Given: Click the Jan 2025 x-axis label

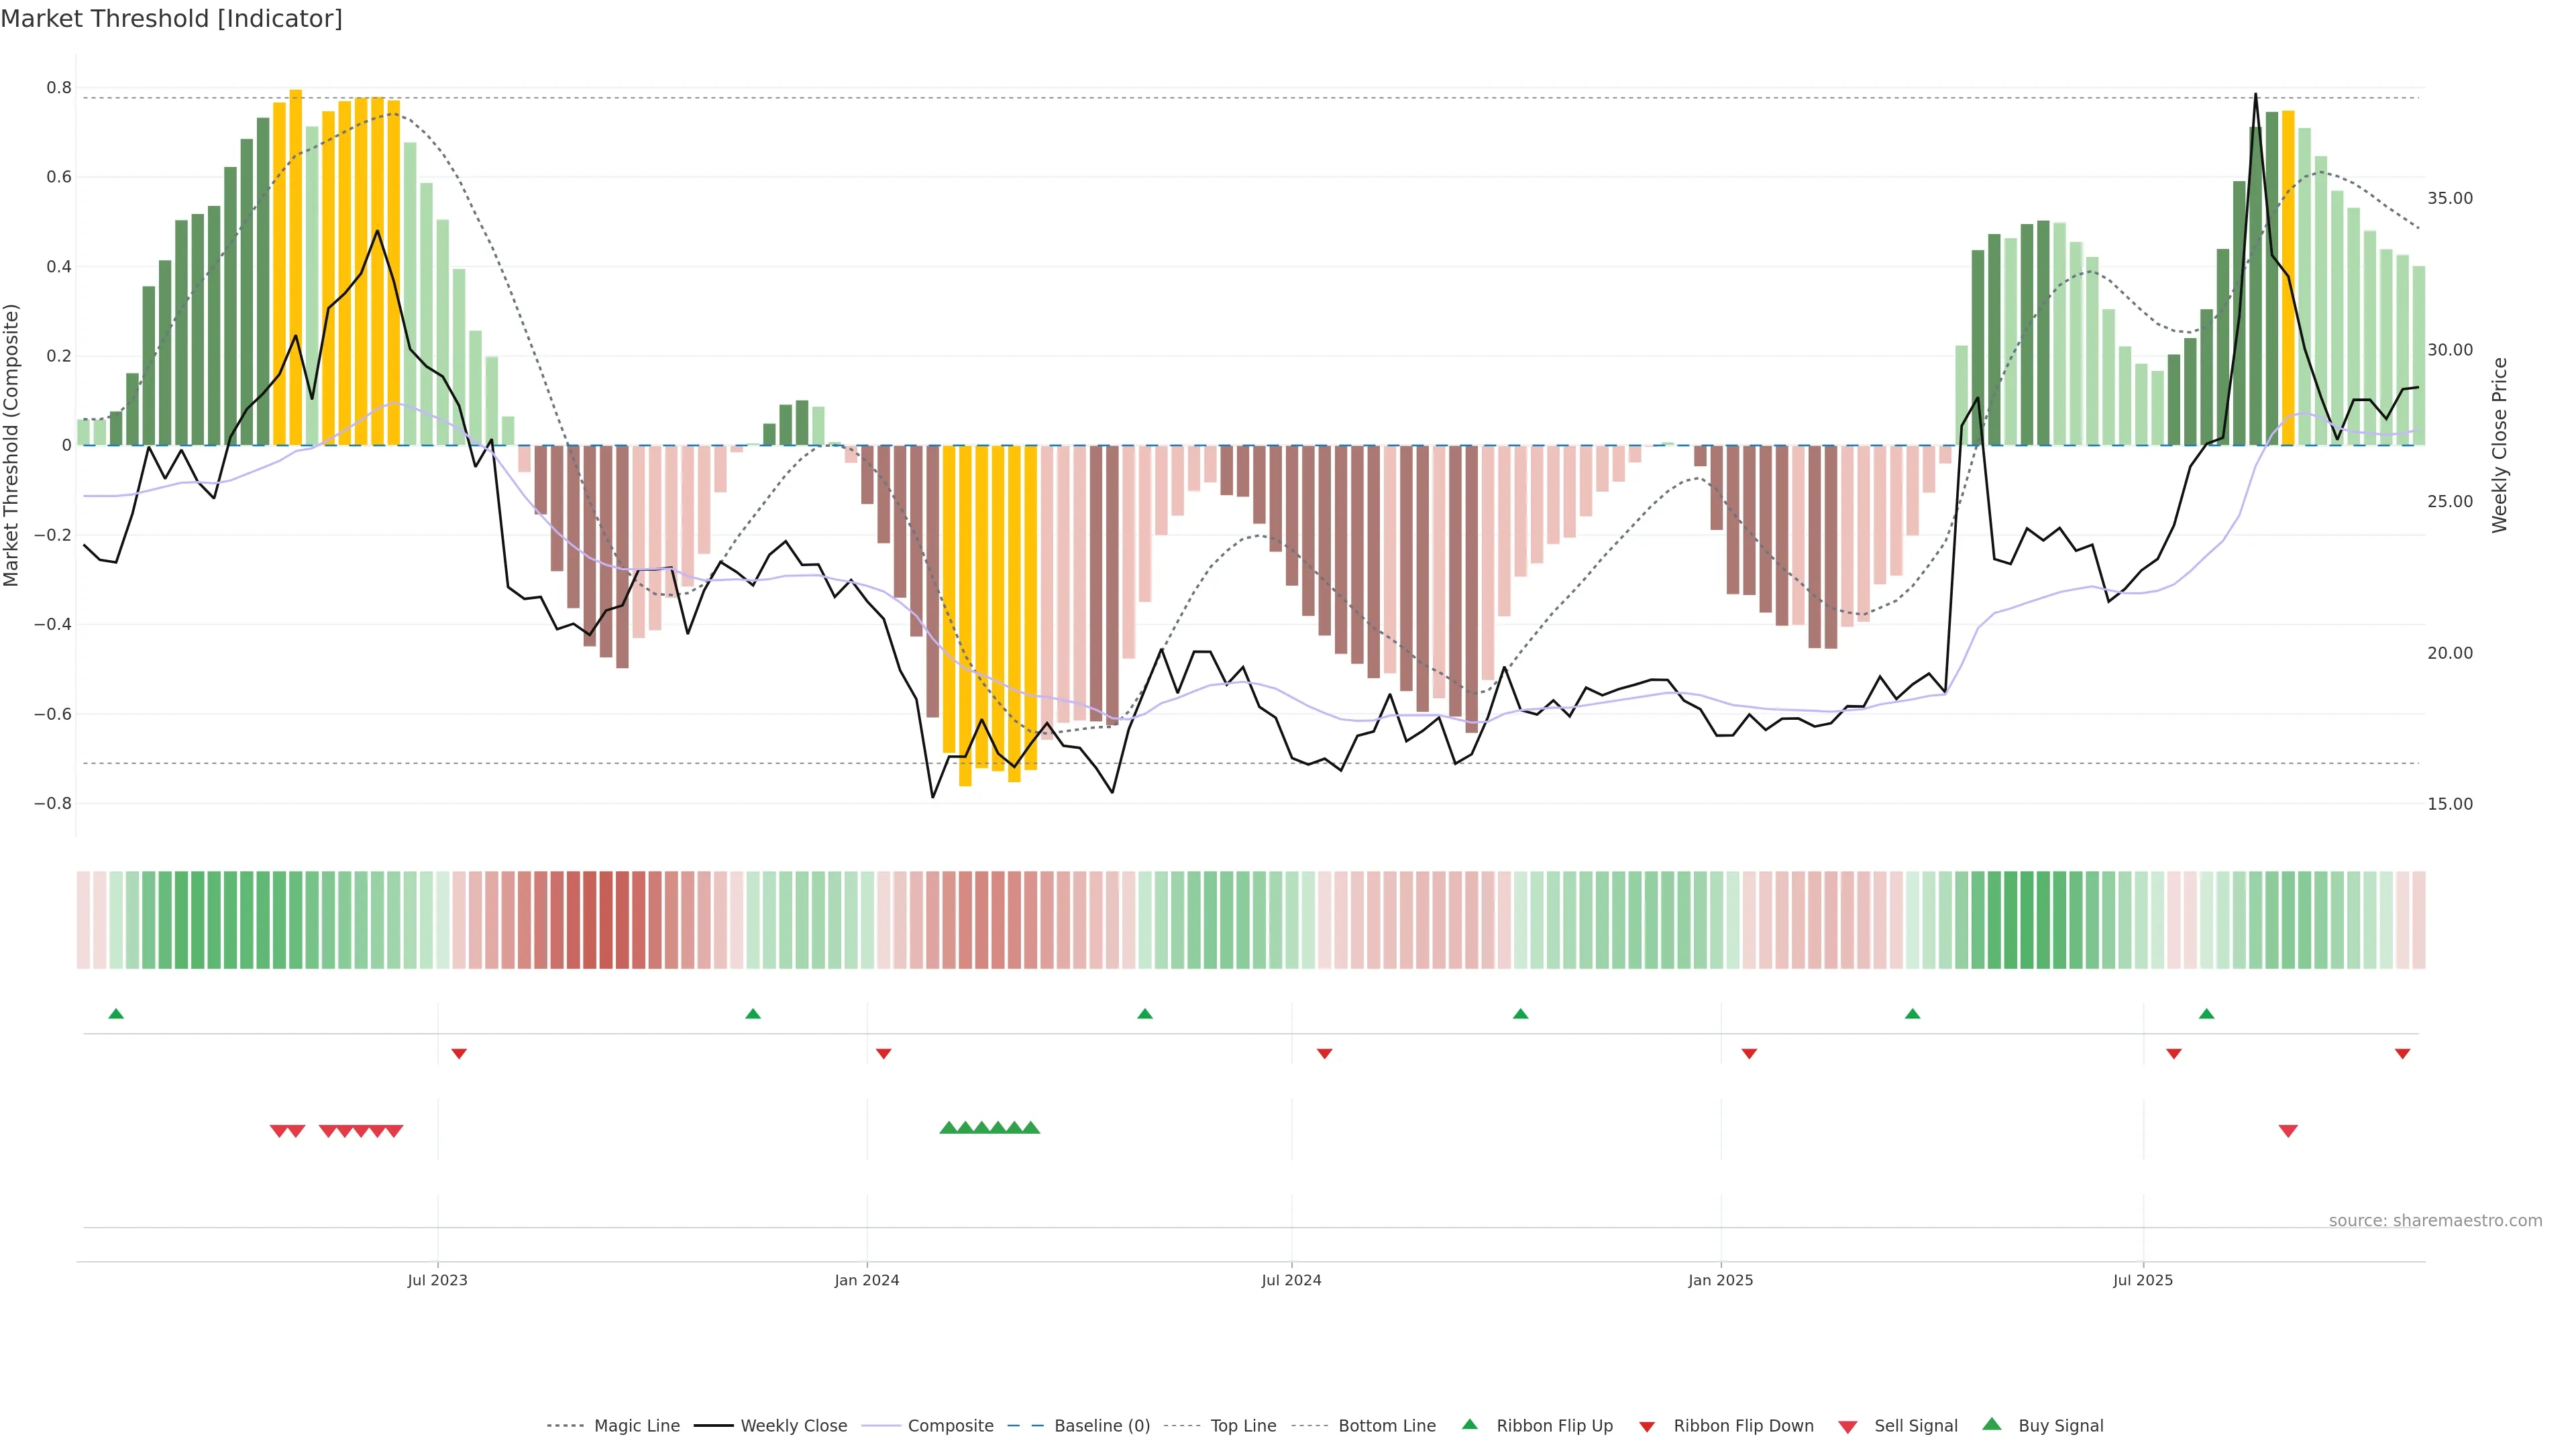Looking at the screenshot, I should [1720, 1280].
